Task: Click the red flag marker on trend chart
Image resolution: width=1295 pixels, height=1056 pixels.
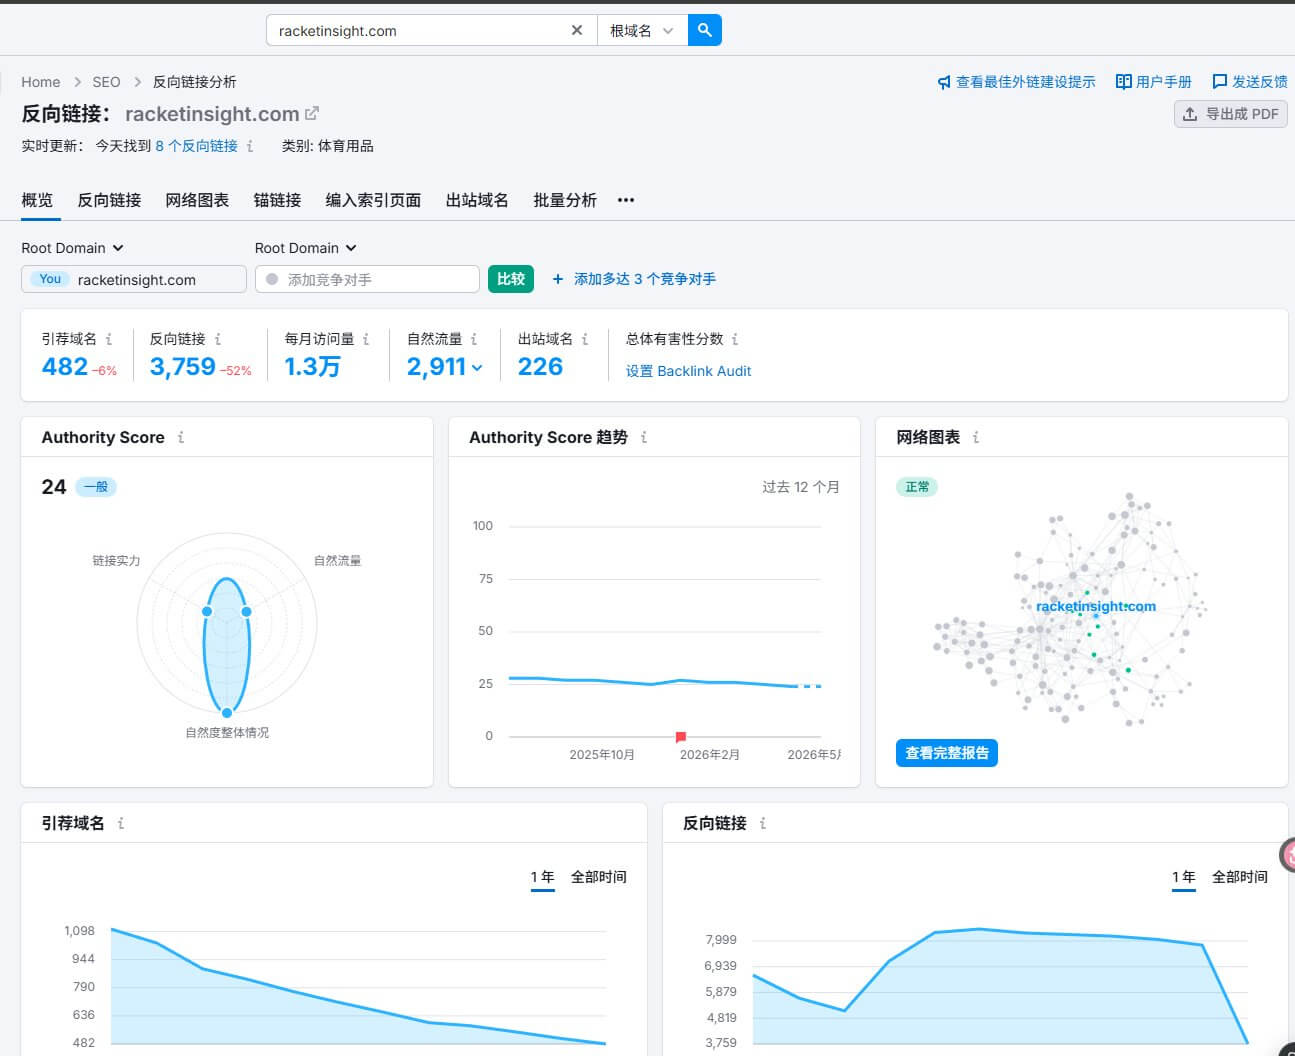Action: (x=681, y=737)
